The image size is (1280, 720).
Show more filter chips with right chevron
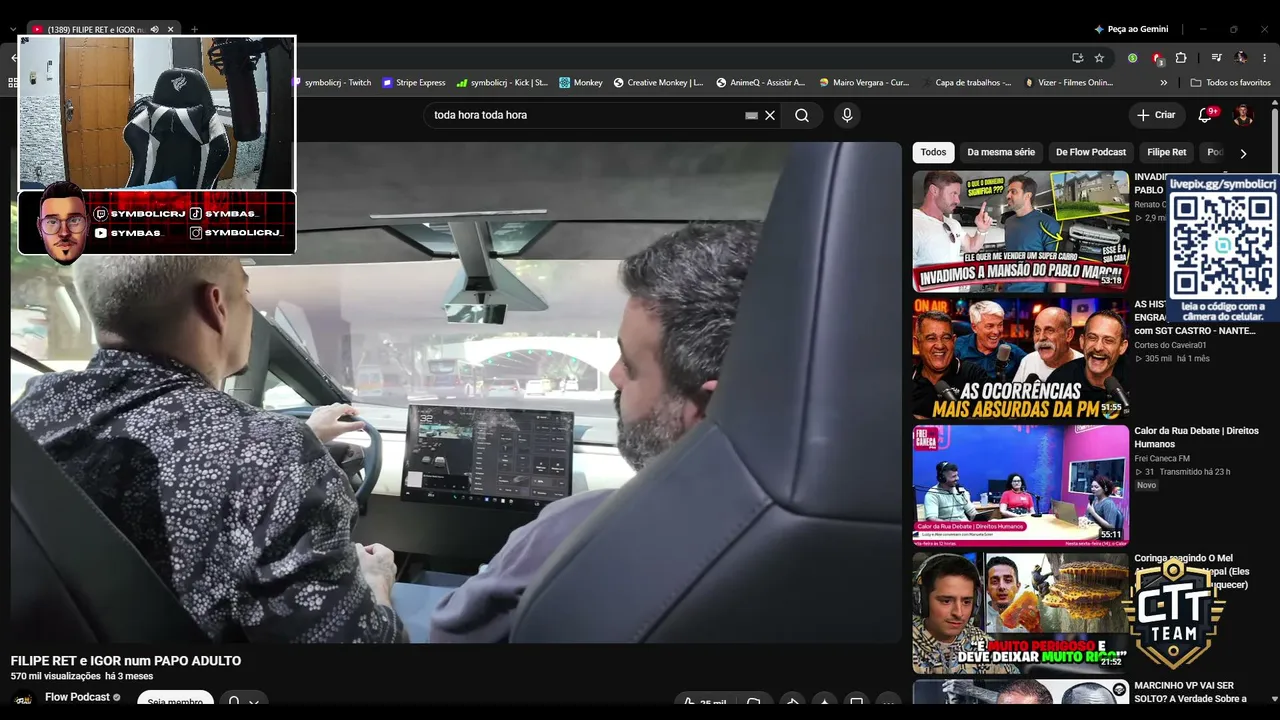coord(1243,153)
